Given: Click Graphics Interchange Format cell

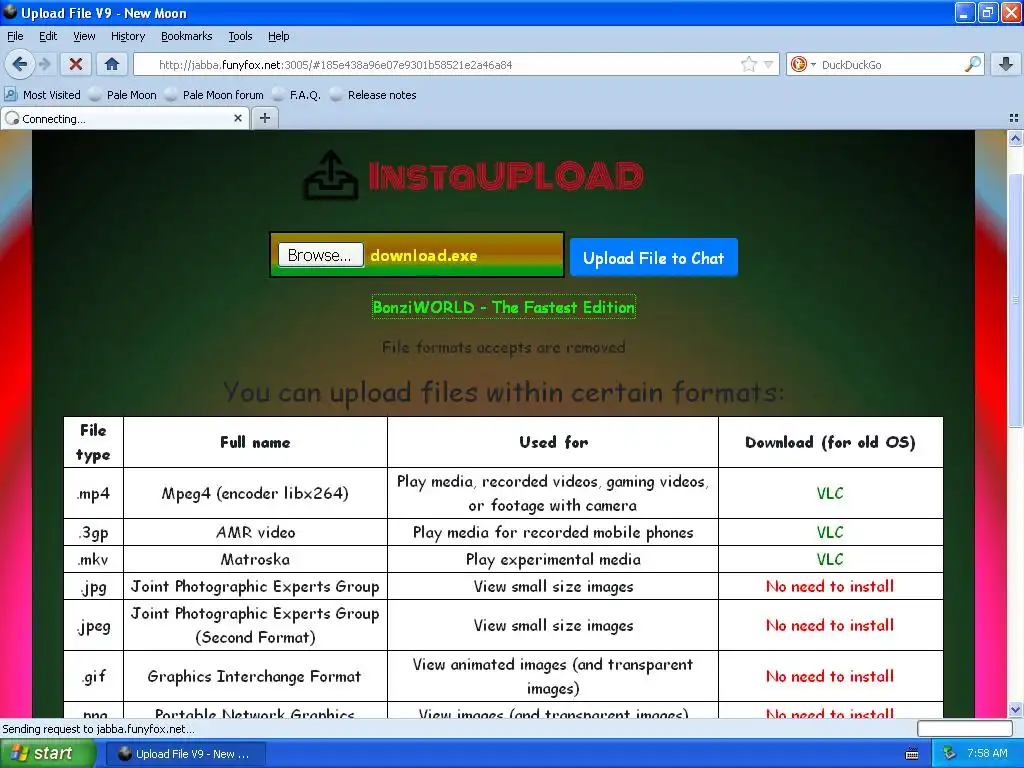Looking at the screenshot, I should coord(255,676).
